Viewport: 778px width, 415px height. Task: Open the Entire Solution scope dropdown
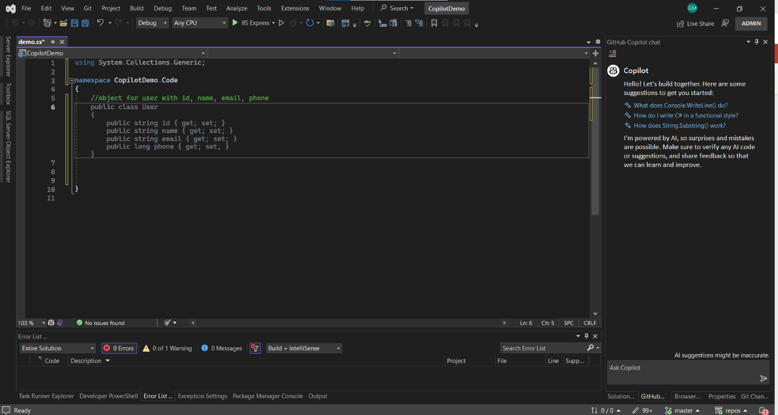coord(57,348)
